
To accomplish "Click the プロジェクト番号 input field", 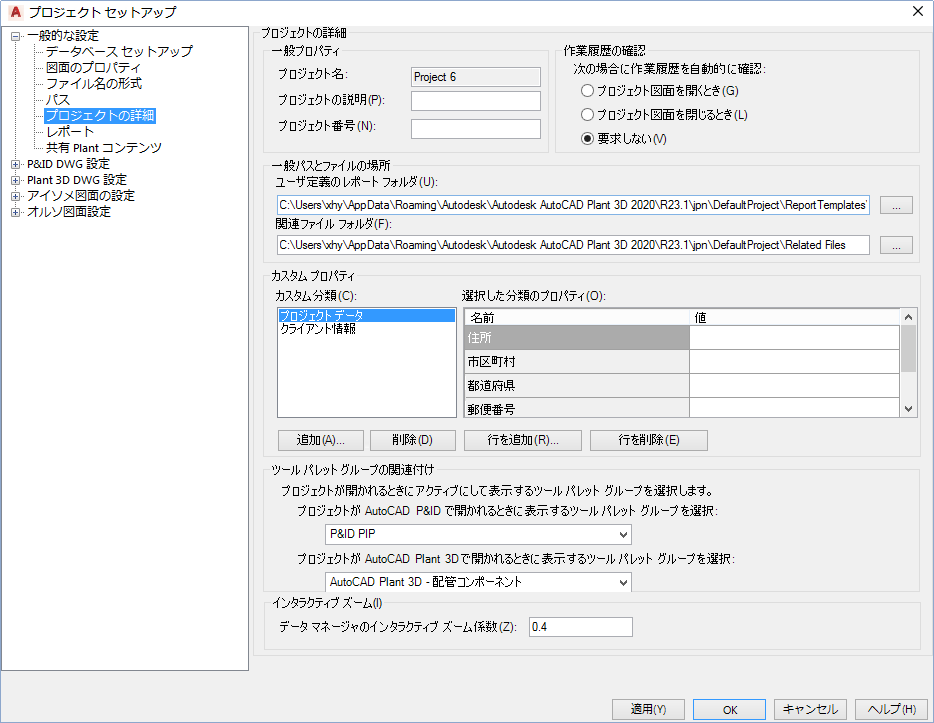I will 476,129.
